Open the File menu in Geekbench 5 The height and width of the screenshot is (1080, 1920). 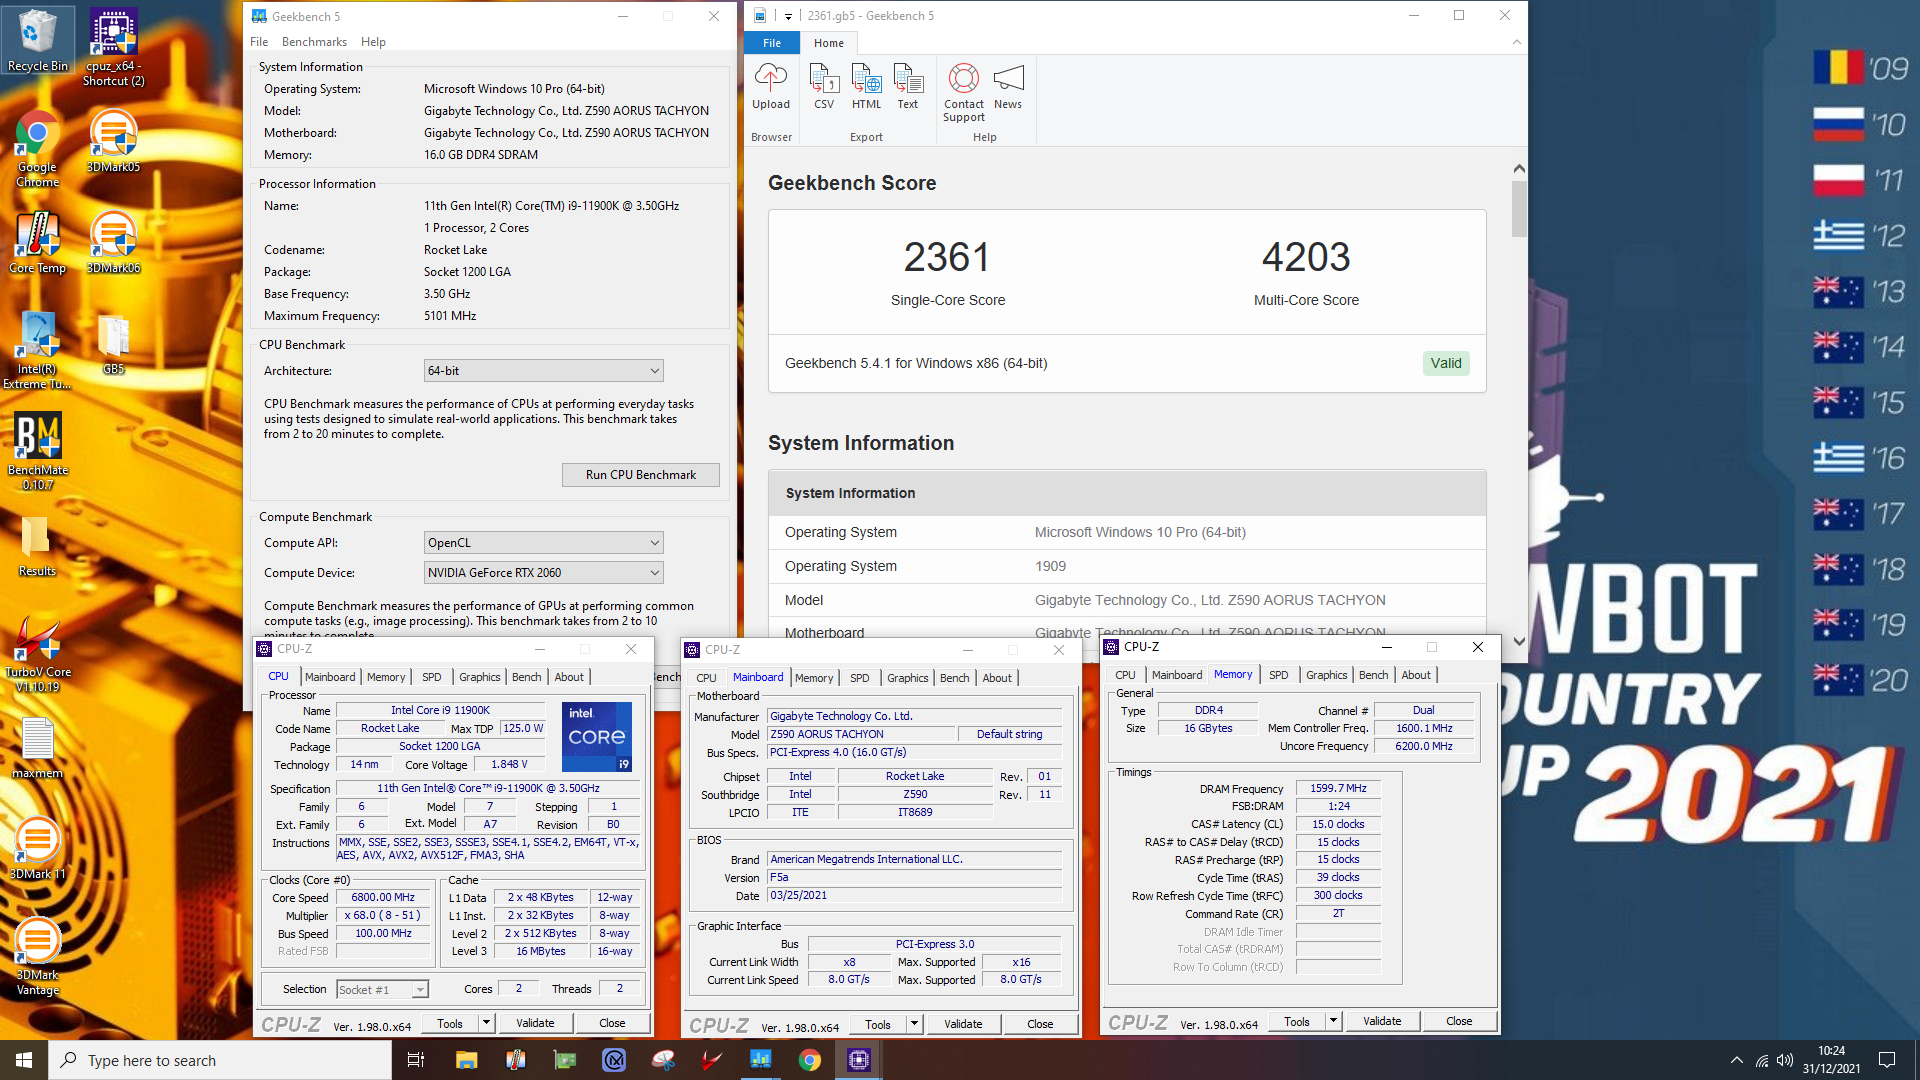point(259,42)
